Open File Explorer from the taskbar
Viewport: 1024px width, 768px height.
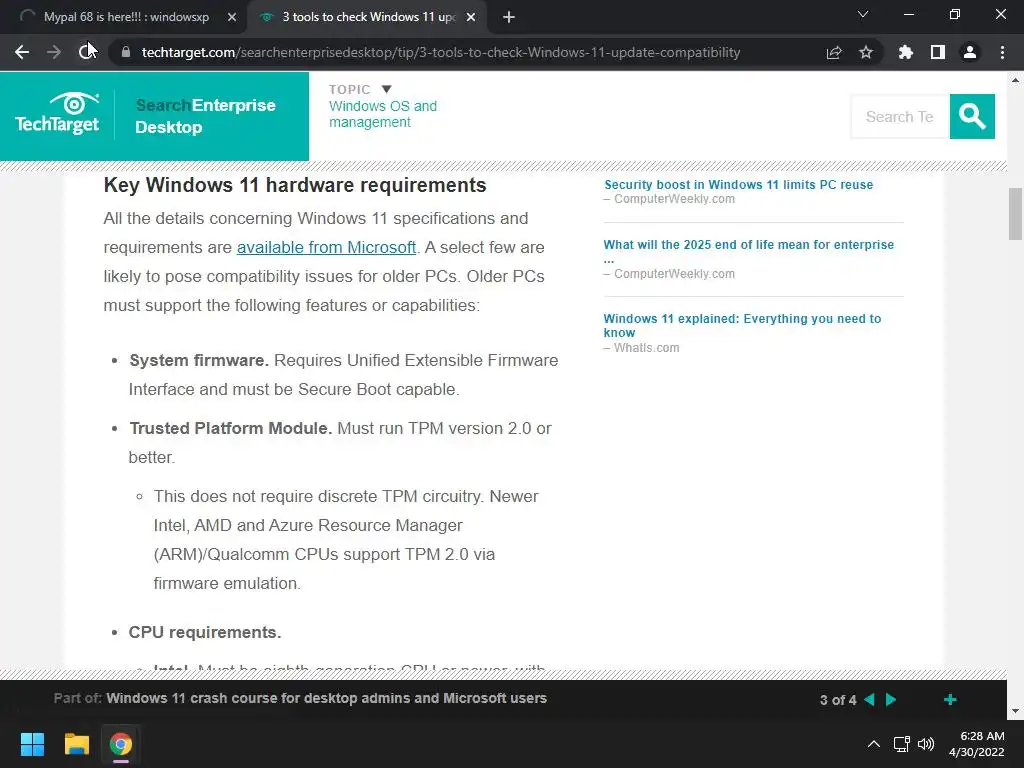[x=76, y=744]
